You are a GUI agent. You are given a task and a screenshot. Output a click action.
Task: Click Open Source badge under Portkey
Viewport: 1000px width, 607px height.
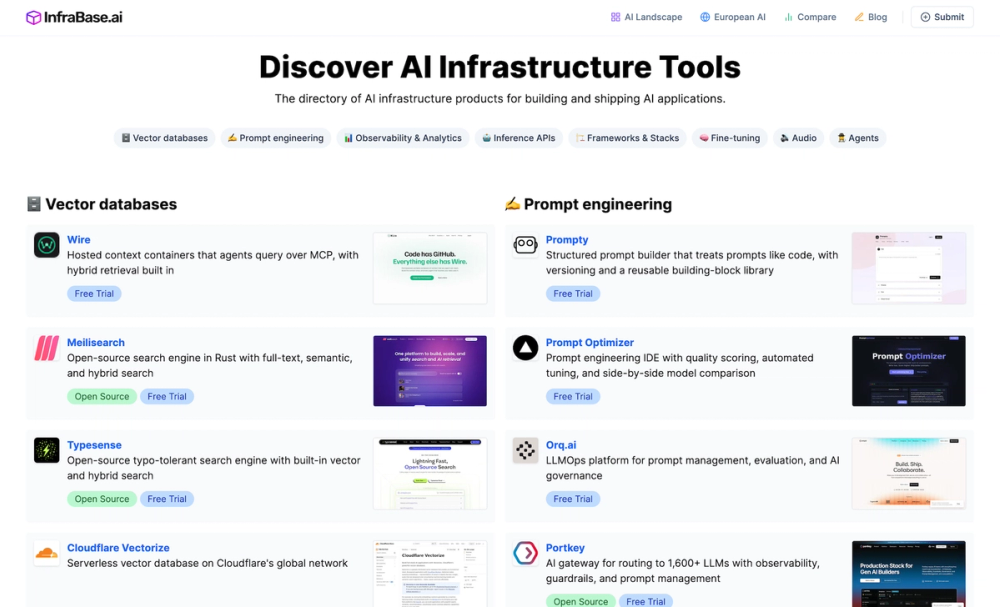580,601
